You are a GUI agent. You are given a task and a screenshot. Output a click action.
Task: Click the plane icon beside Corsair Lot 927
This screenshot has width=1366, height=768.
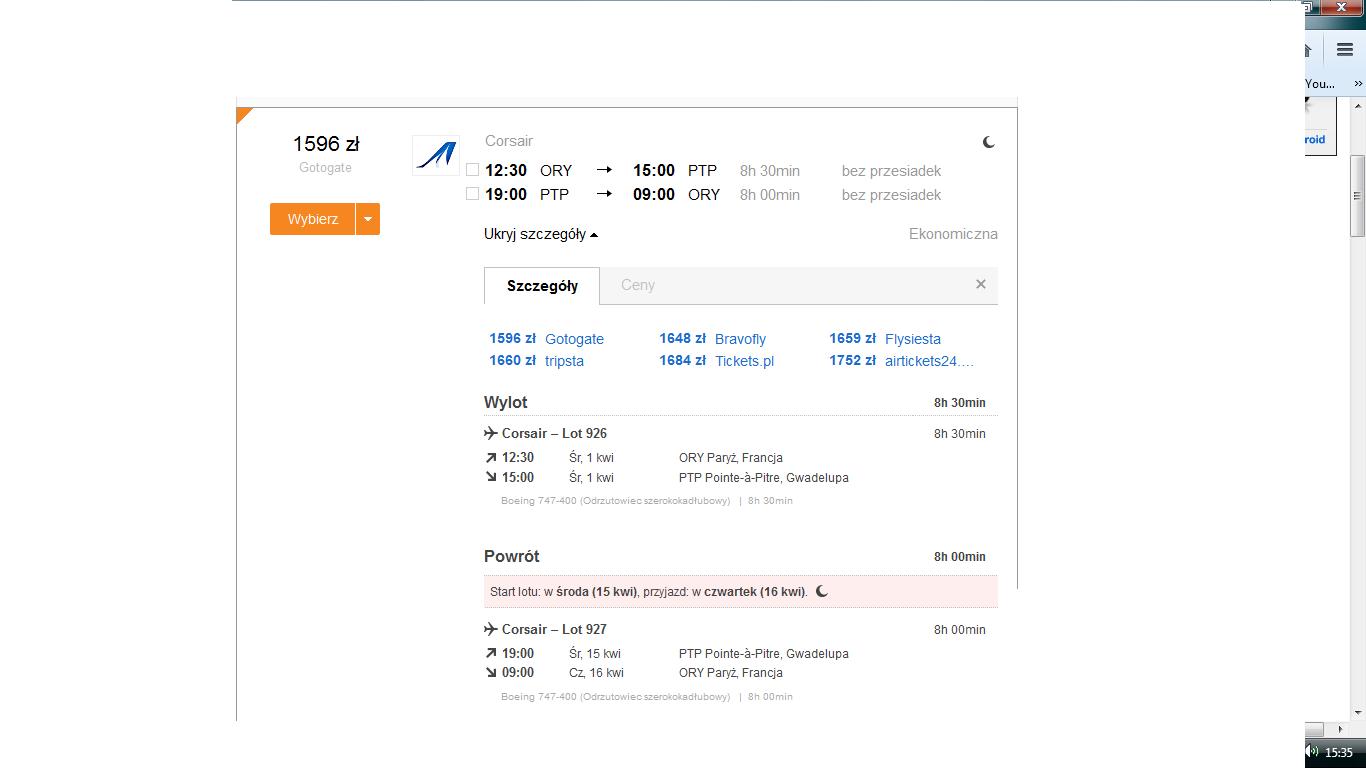tap(491, 629)
